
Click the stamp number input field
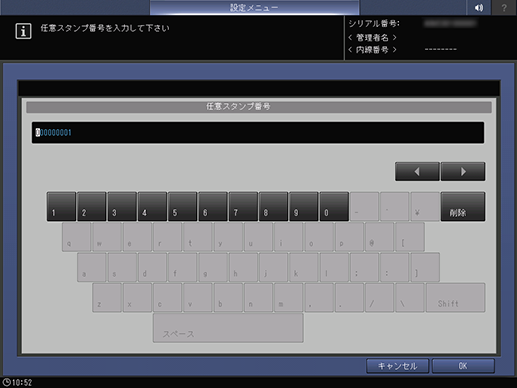tap(258, 133)
